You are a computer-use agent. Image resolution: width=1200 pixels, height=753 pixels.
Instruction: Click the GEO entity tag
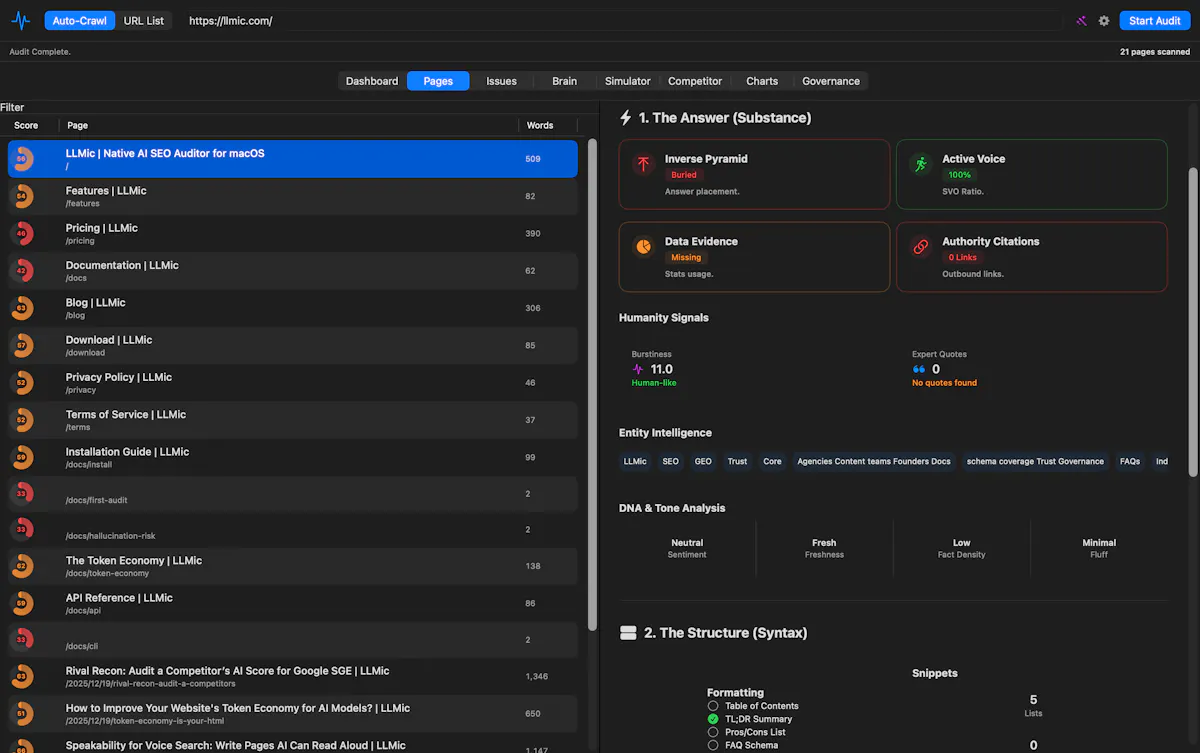pyautogui.click(x=703, y=462)
